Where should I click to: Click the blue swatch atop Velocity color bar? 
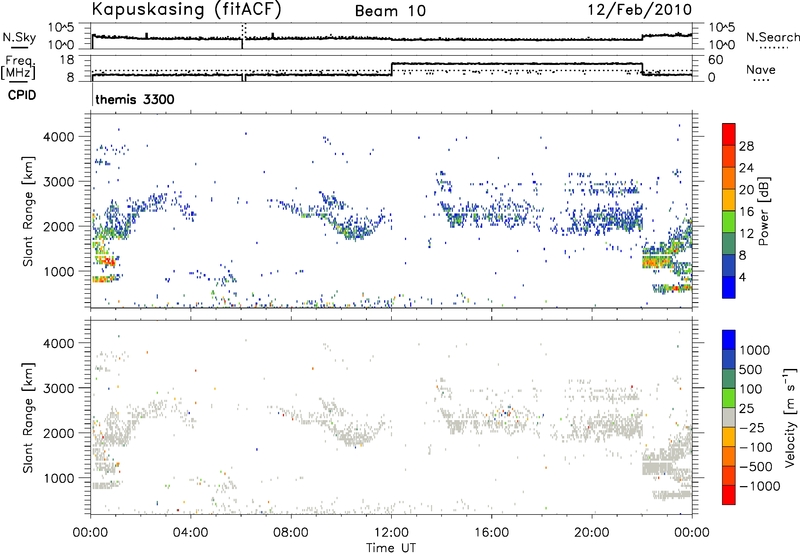click(x=729, y=340)
